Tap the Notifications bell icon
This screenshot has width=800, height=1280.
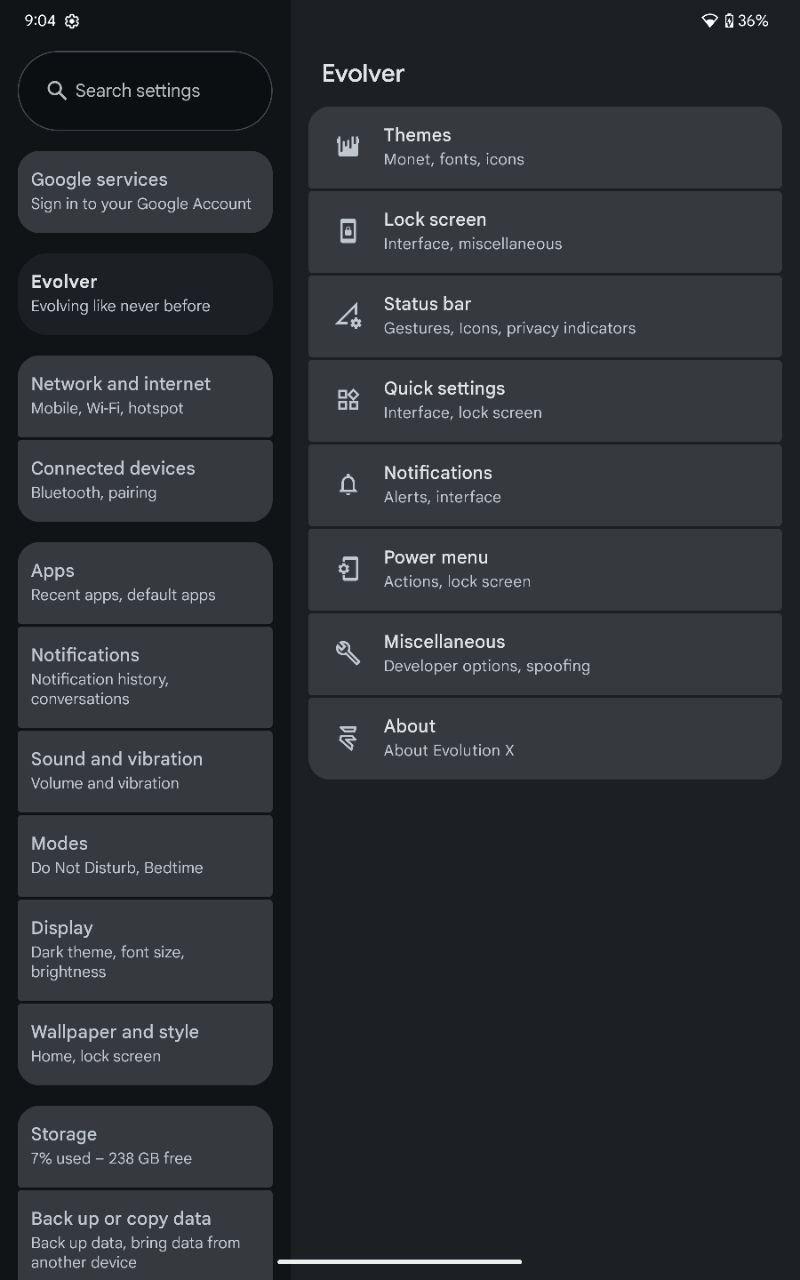348,485
